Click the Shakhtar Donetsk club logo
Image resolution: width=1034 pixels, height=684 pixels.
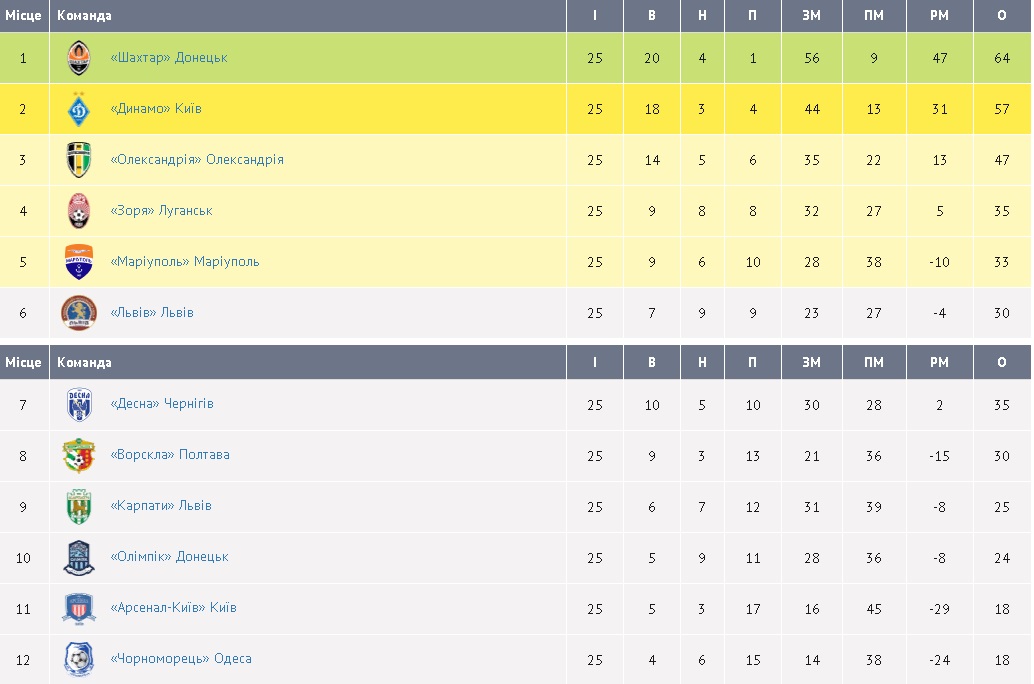tap(79, 58)
